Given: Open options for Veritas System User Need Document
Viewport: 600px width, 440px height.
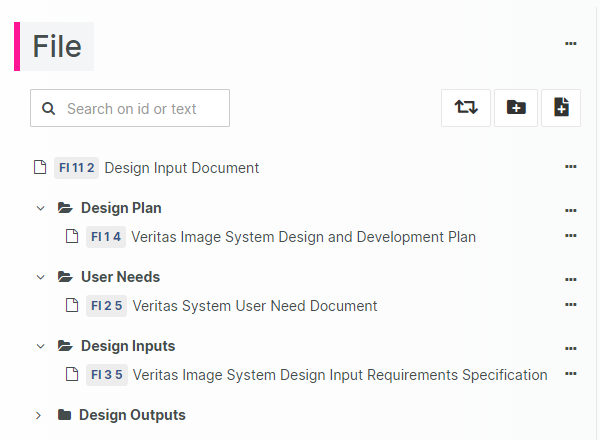Looking at the screenshot, I should [571, 305].
